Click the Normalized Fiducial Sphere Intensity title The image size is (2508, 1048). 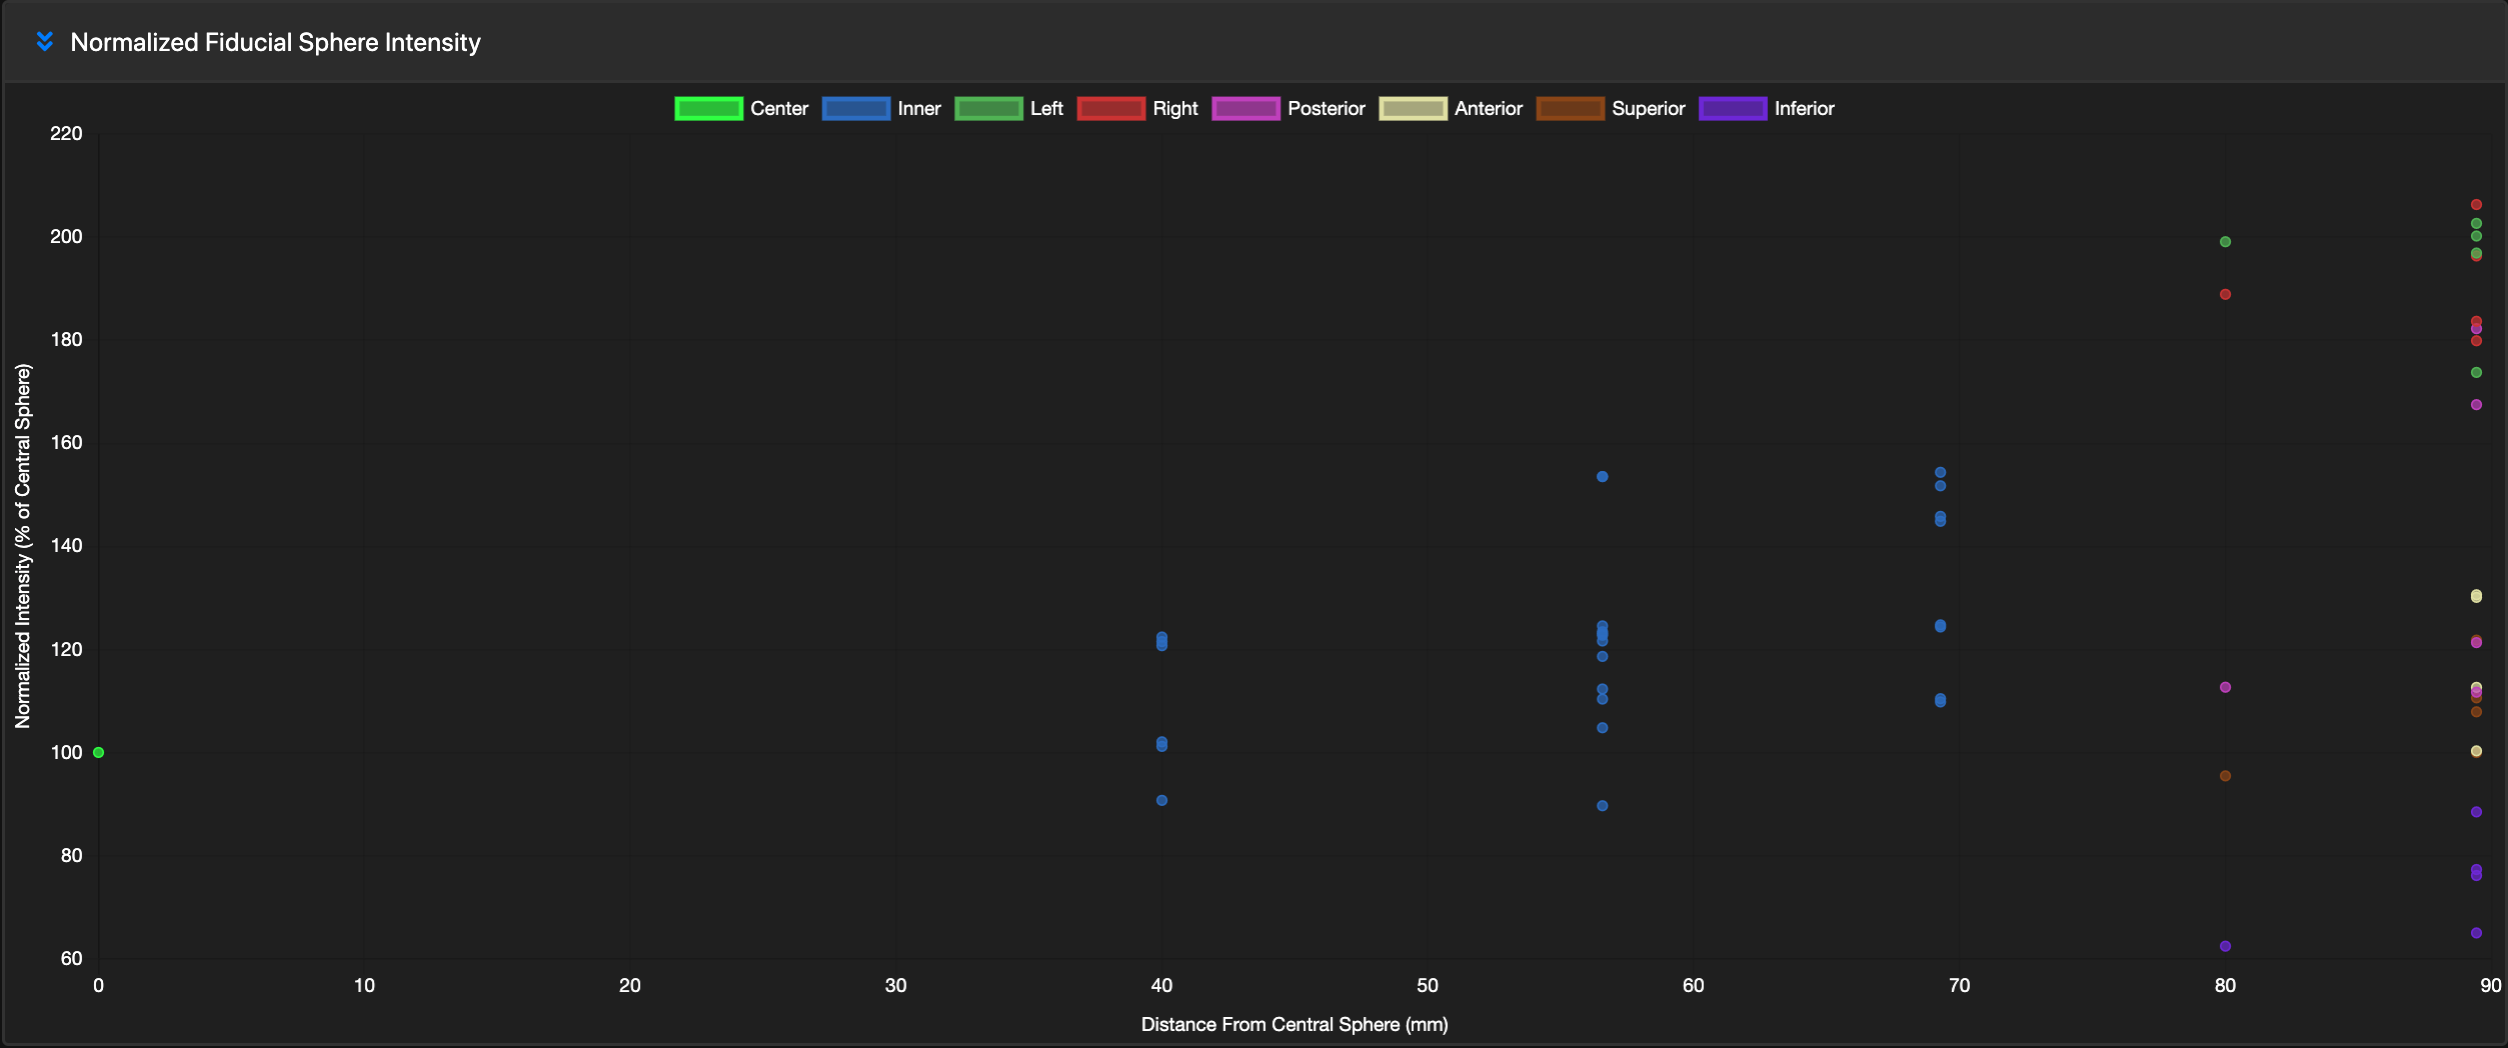pyautogui.click(x=274, y=42)
